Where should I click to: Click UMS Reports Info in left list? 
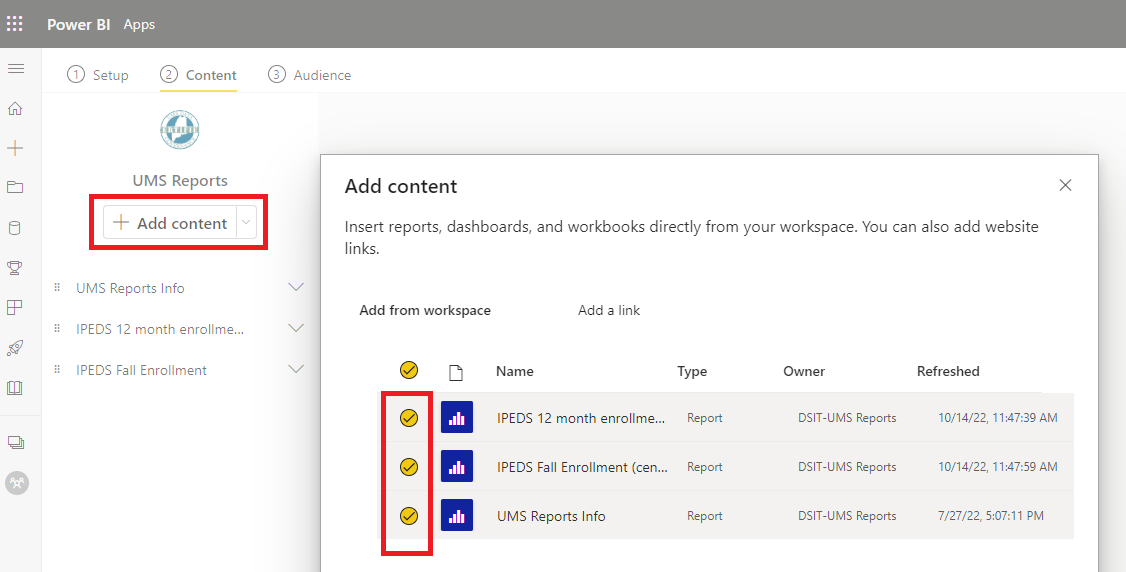click(130, 288)
